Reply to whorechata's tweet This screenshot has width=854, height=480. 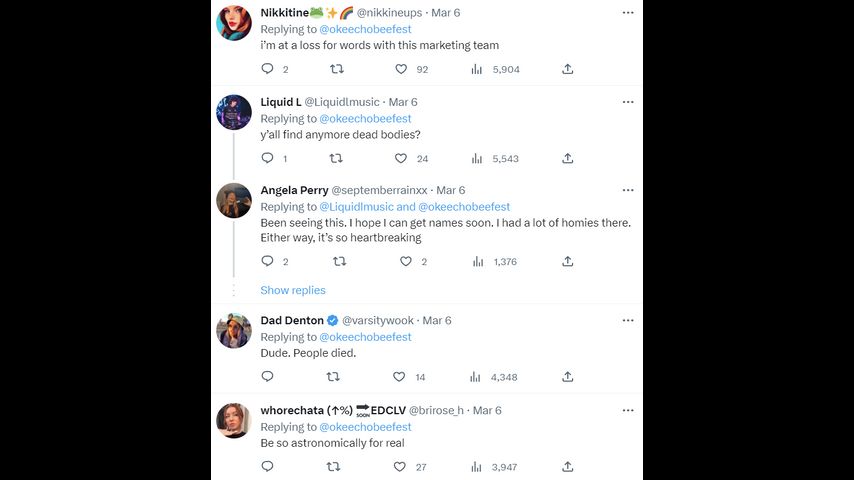[x=267, y=466]
